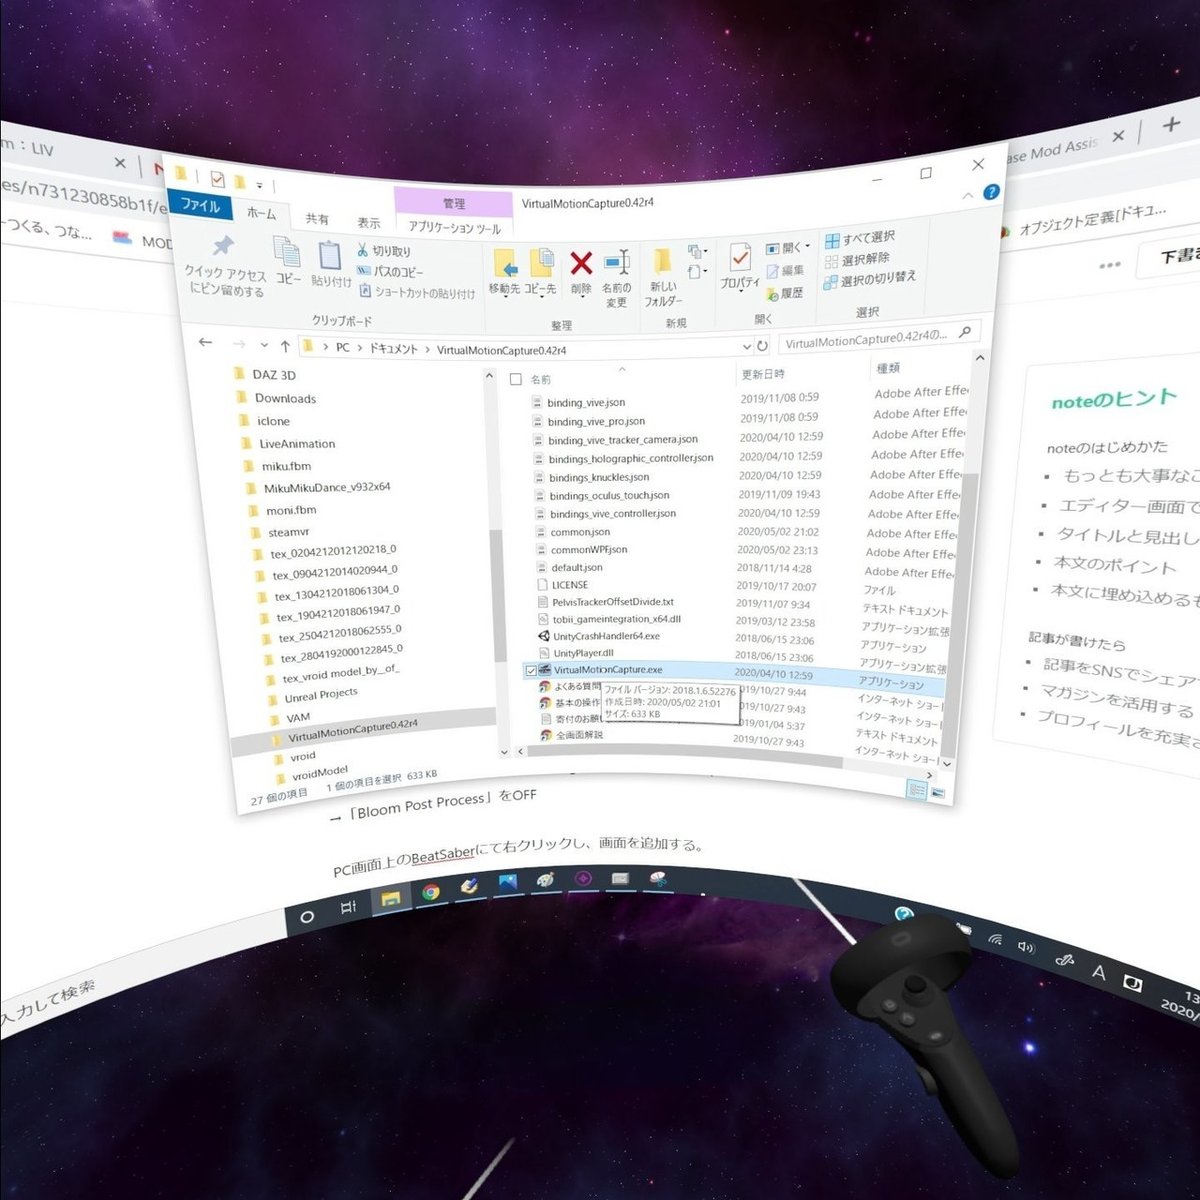The height and width of the screenshot is (1200, 1200).
Task: Click the volume icon in system tray
Action: (1025, 946)
